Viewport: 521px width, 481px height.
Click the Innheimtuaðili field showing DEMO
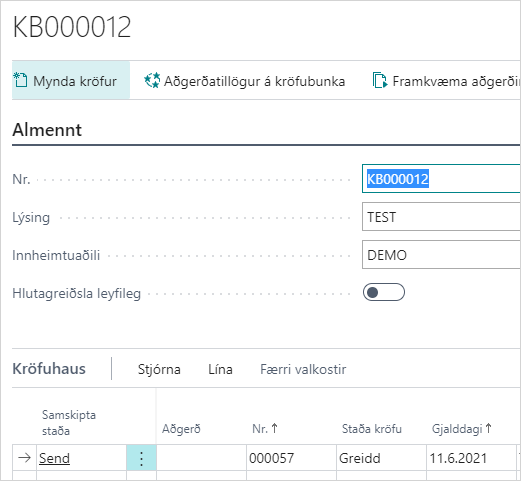[441, 255]
